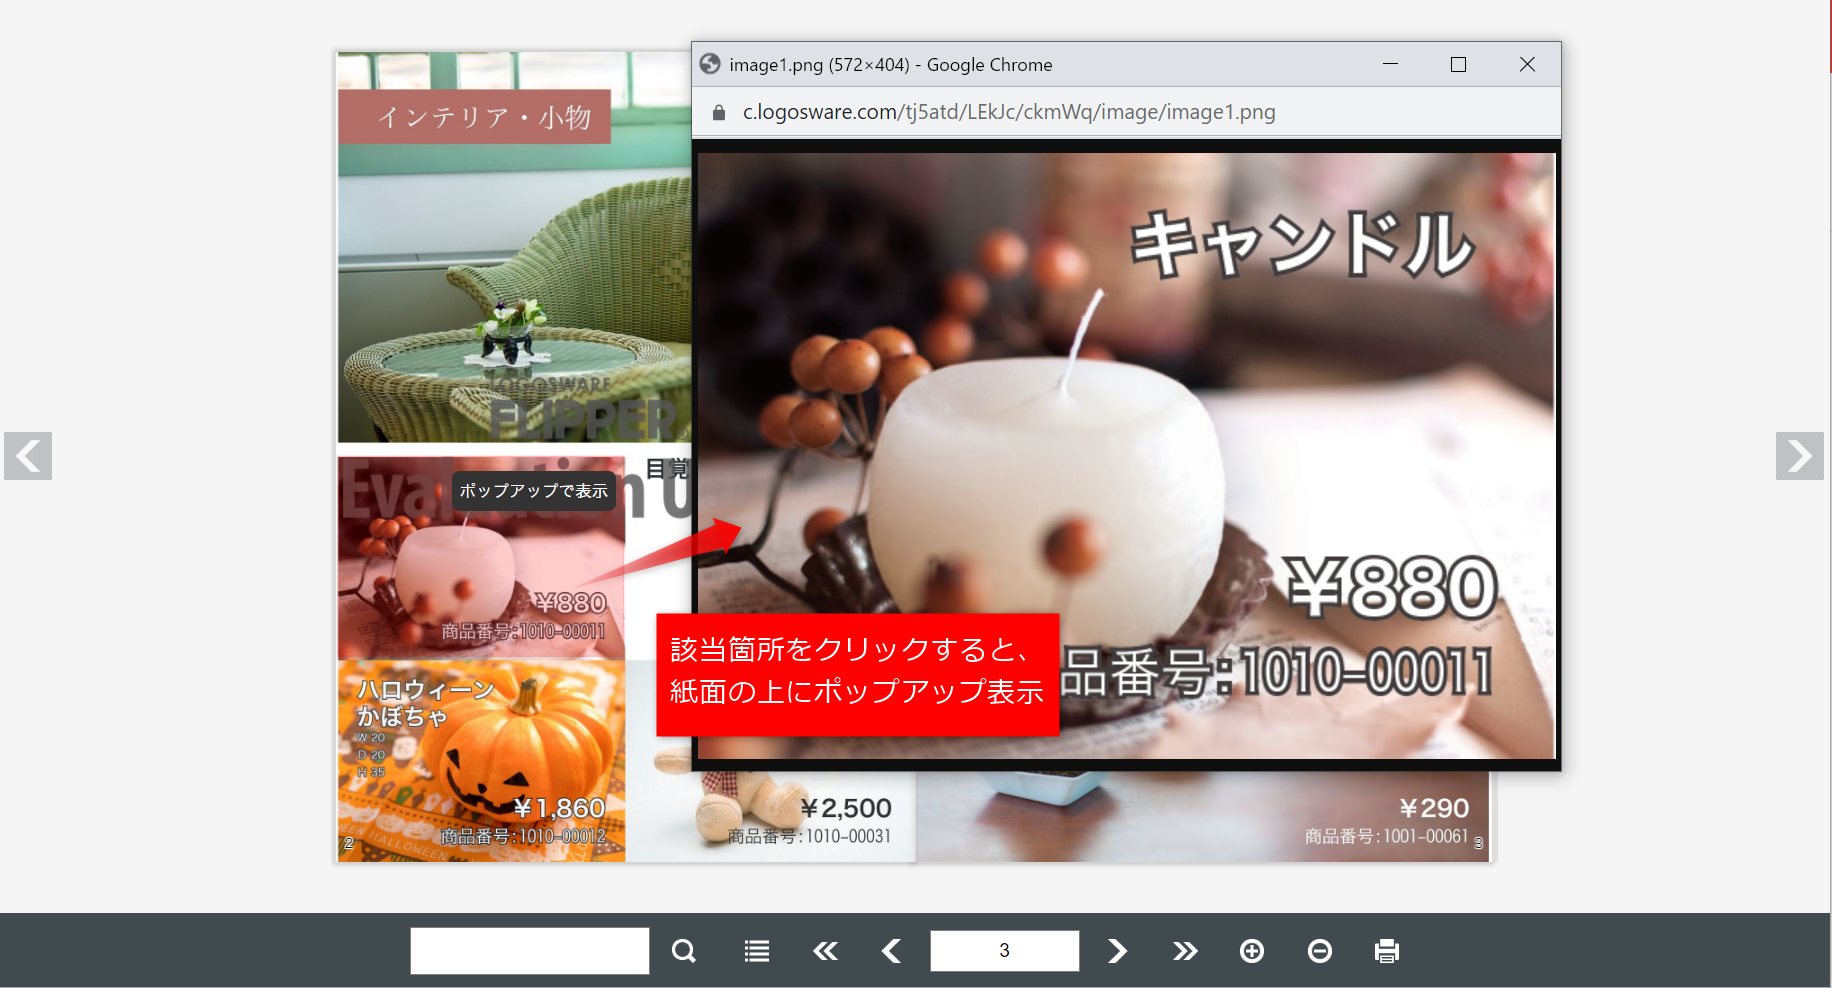Click the page number field showing 3
The image size is (1832, 988).
tap(1004, 951)
